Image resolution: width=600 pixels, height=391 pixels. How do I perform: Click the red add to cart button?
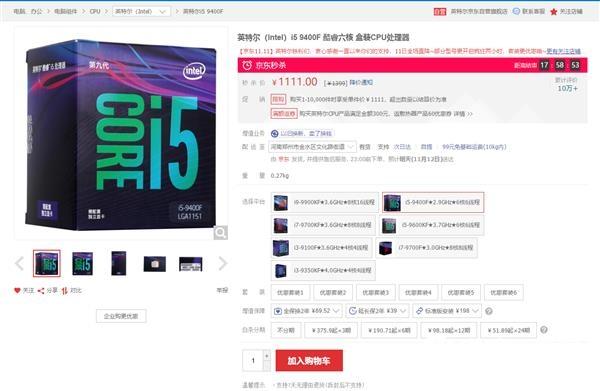pyautogui.click(x=309, y=361)
